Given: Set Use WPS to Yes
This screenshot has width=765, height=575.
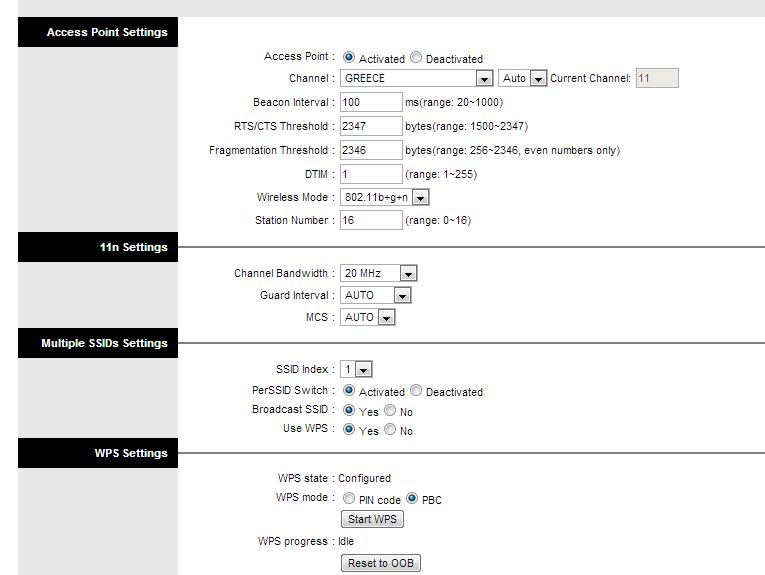Looking at the screenshot, I should click(x=348, y=429).
